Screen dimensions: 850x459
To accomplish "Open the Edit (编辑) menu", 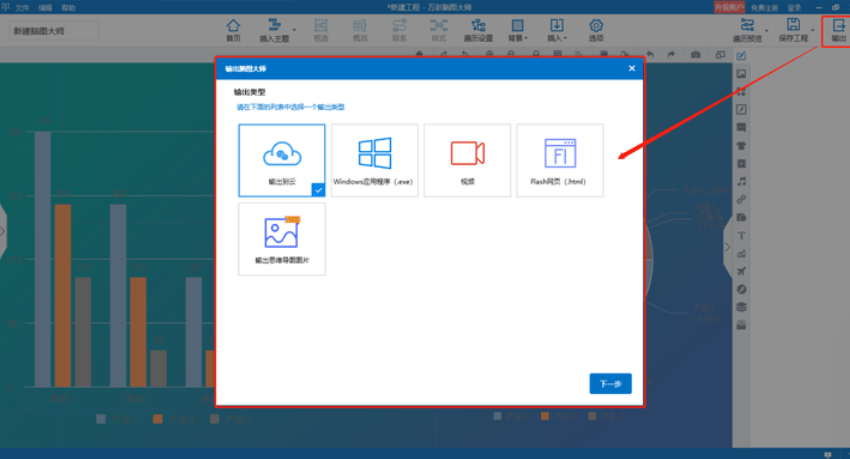I will pyautogui.click(x=45, y=7).
